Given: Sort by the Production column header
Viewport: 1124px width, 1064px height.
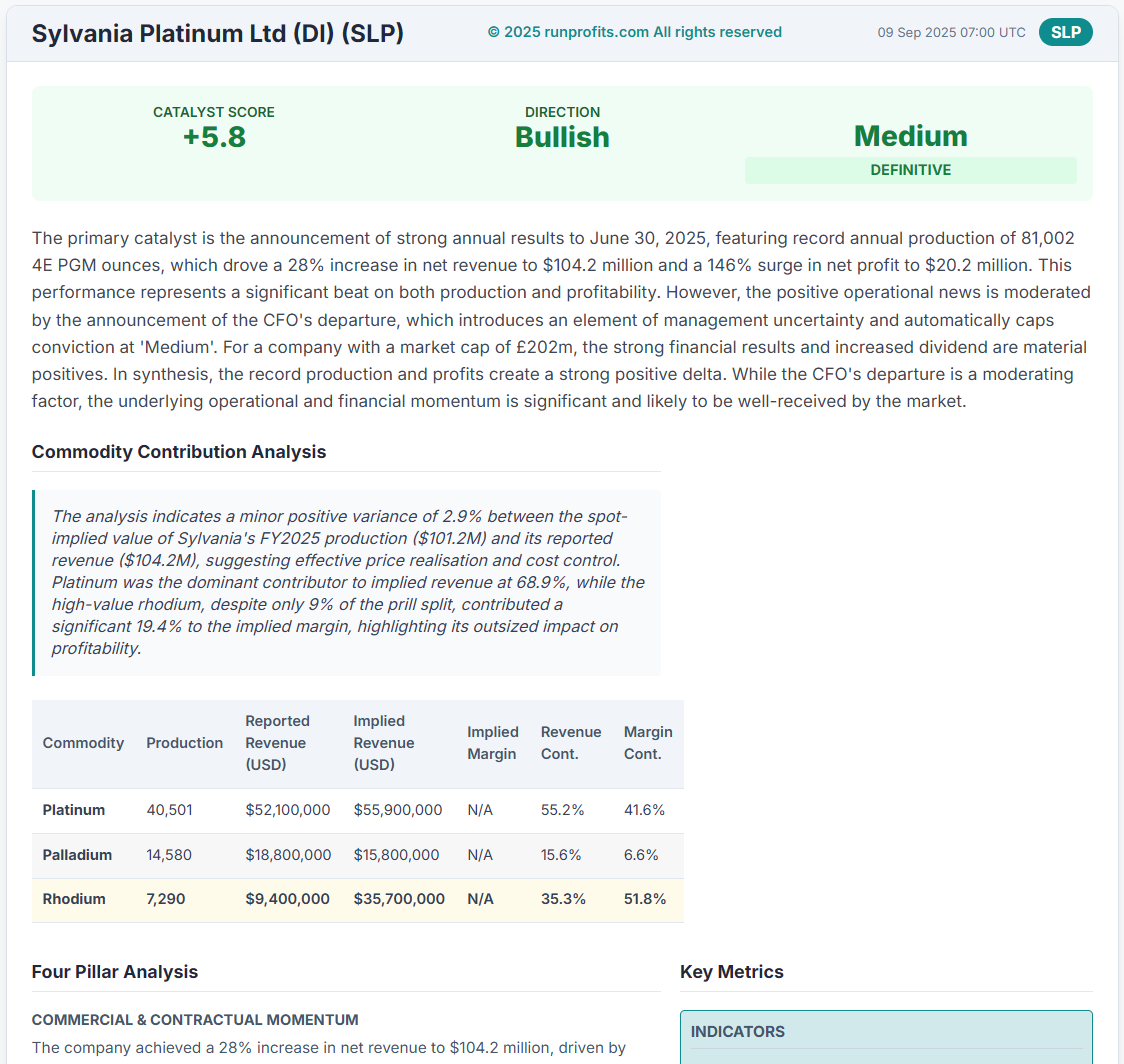Looking at the screenshot, I should click(184, 743).
